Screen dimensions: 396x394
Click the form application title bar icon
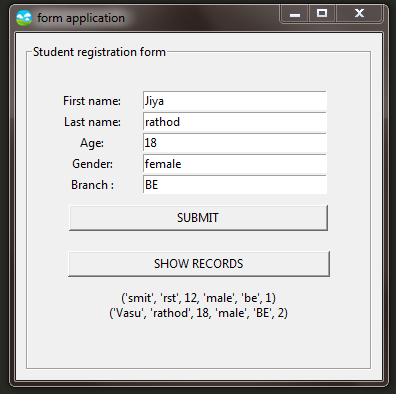pos(24,18)
